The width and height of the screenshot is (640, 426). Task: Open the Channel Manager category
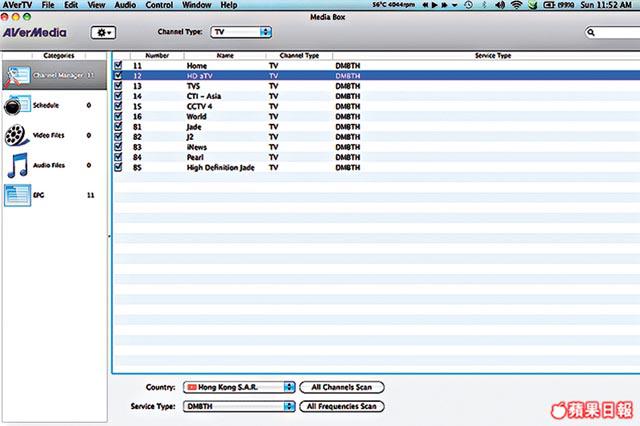tap(54, 75)
